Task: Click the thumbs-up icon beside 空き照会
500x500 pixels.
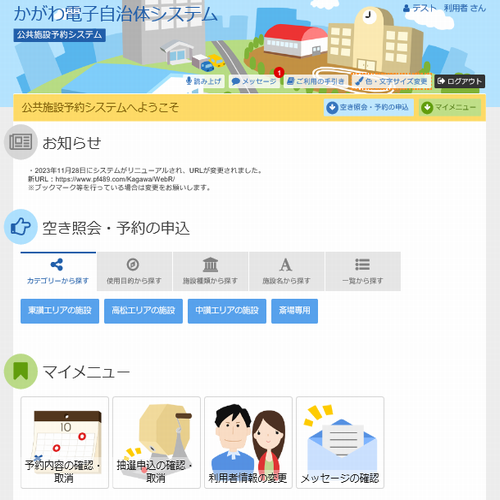Action: (x=21, y=227)
